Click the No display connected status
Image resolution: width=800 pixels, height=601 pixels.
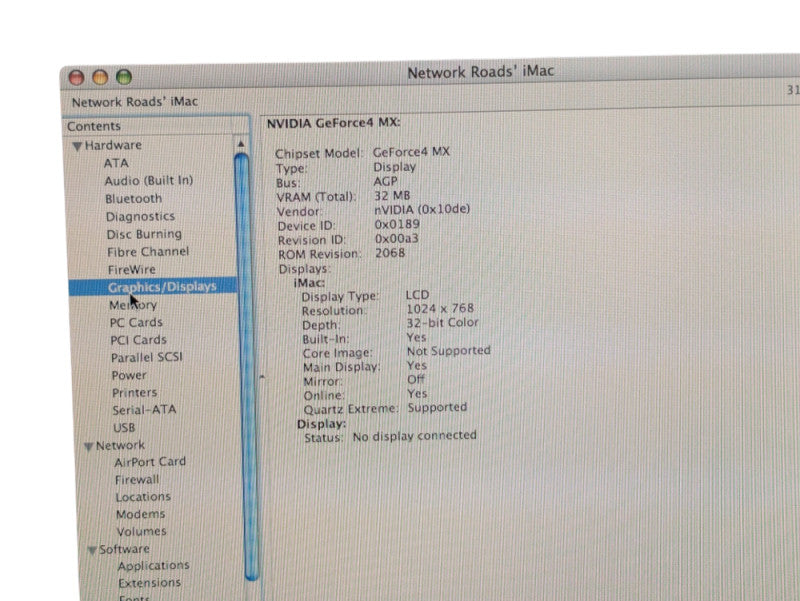(414, 436)
